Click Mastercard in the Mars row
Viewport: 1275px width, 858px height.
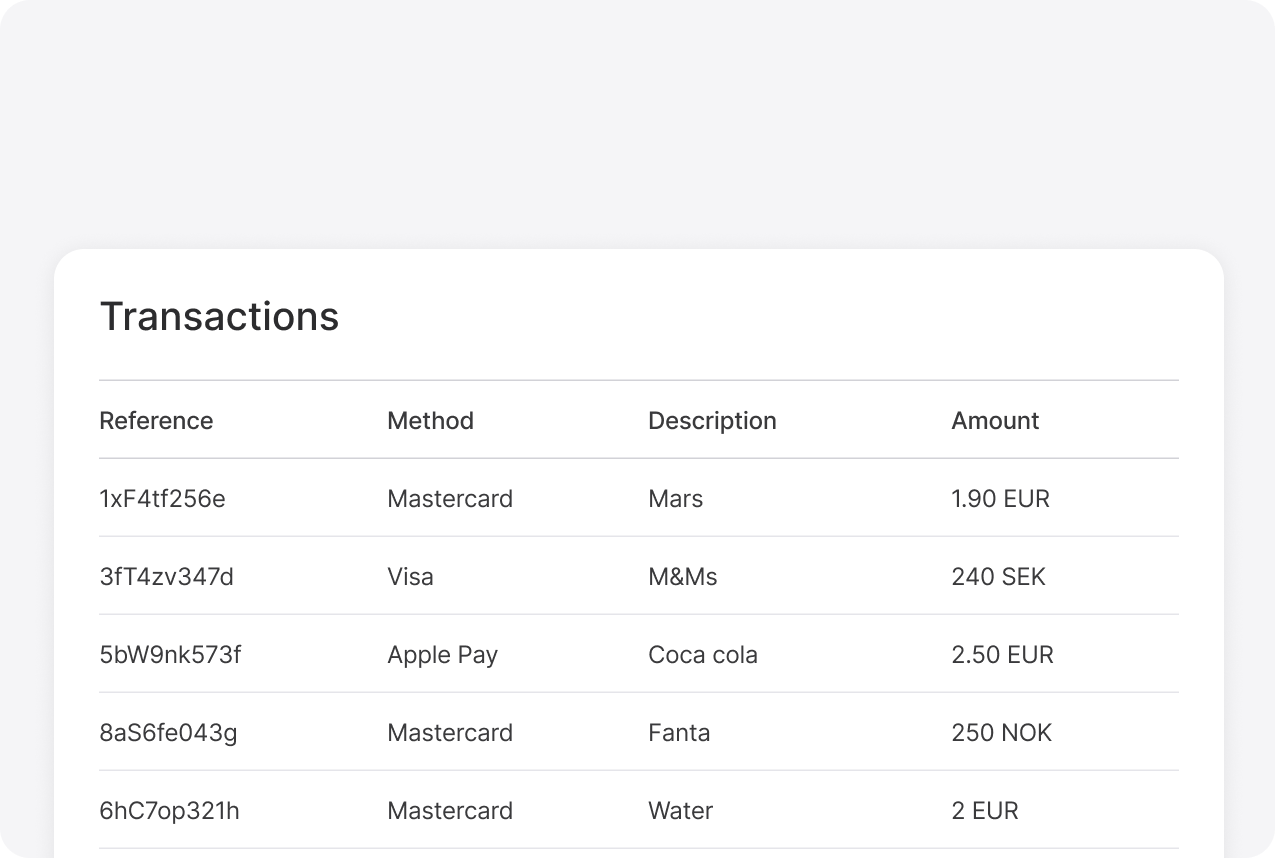coord(450,499)
